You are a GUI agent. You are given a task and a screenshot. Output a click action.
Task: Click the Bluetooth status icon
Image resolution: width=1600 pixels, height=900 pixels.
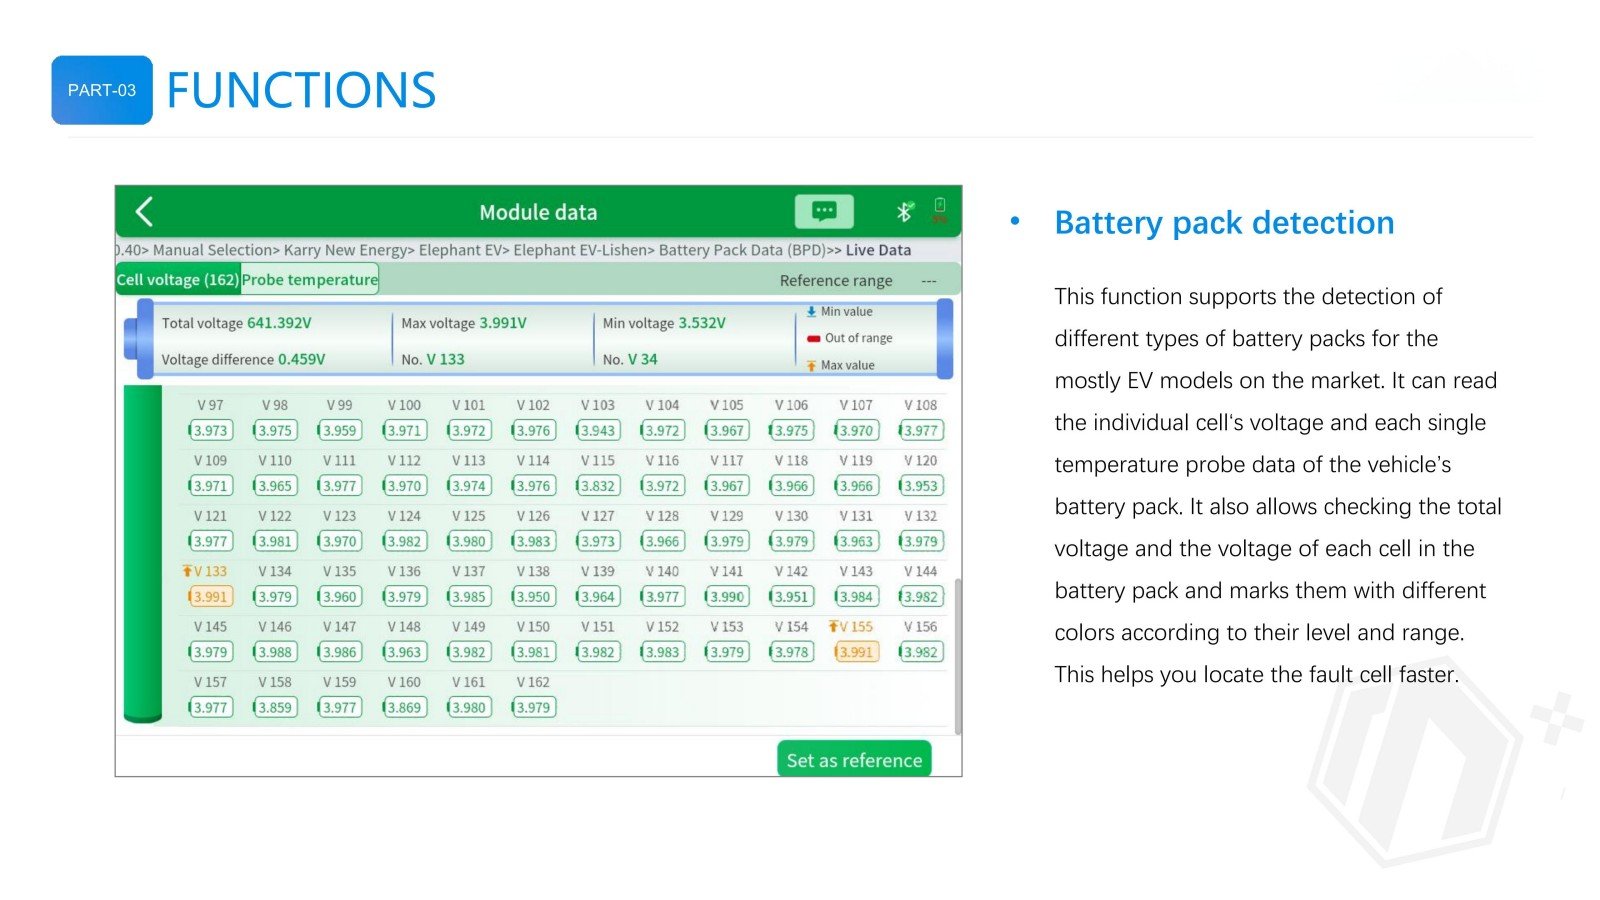coord(904,211)
